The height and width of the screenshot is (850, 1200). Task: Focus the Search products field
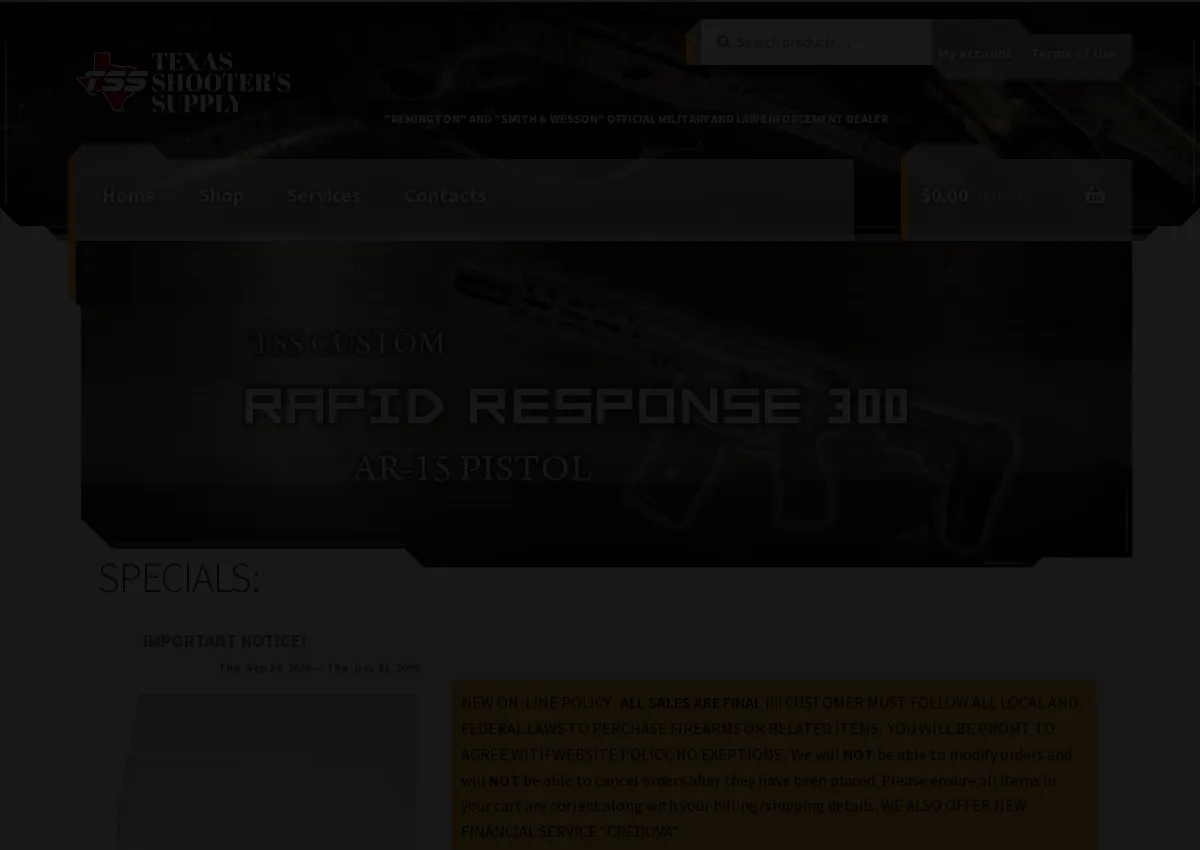point(816,42)
